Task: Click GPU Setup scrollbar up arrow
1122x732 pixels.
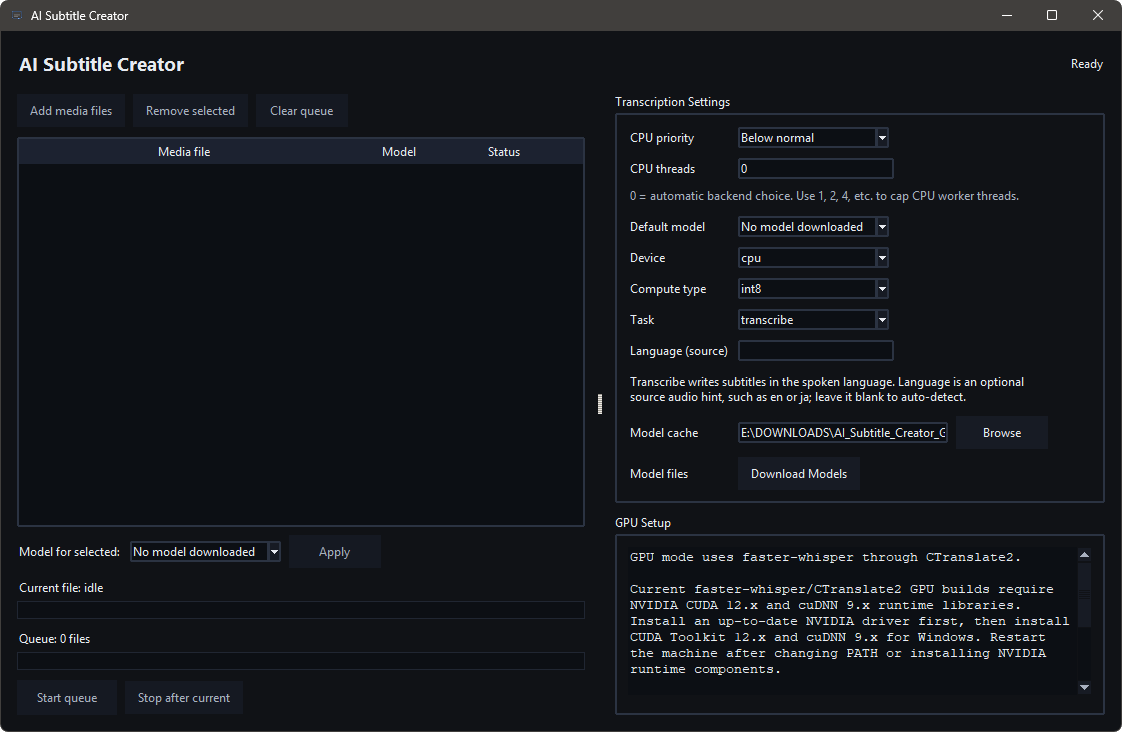Action: [1084, 555]
